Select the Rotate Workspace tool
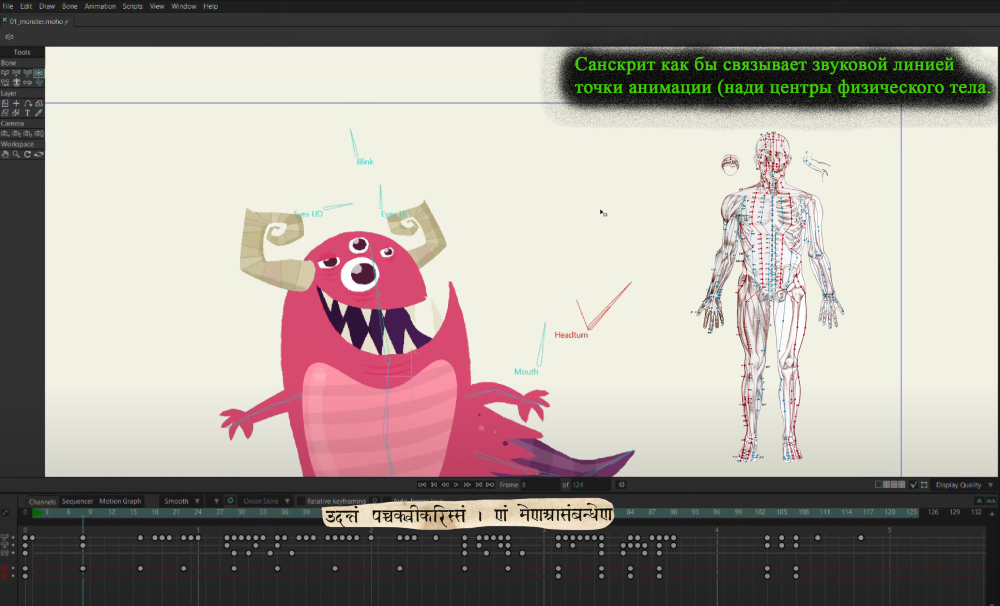The height and width of the screenshot is (606, 1000). click(27, 154)
